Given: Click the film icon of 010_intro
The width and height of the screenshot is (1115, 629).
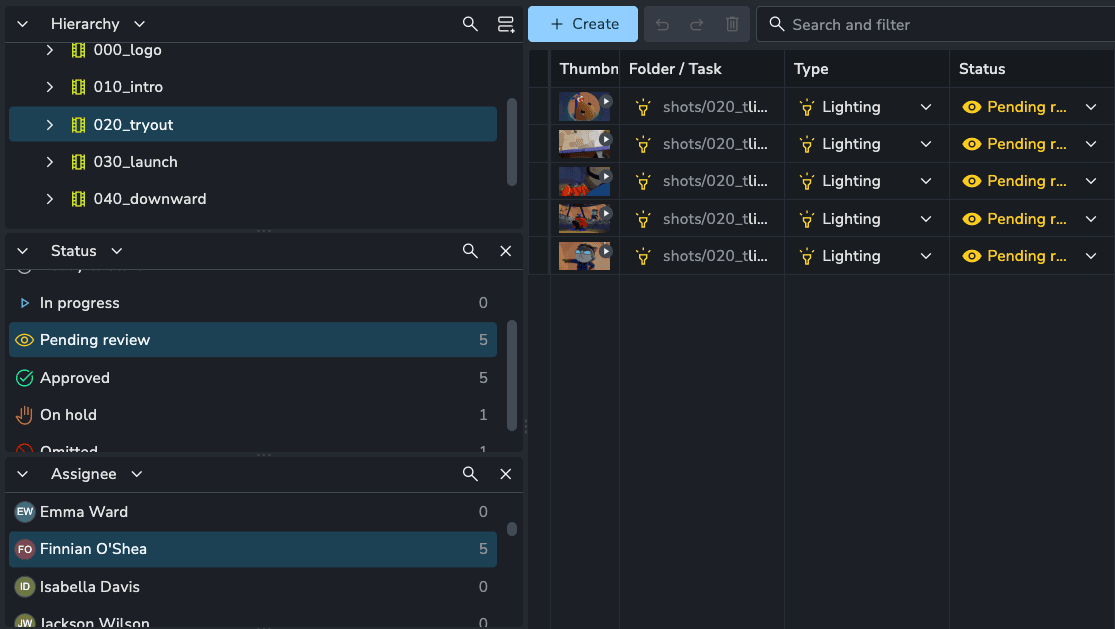Looking at the screenshot, I should tap(78, 87).
